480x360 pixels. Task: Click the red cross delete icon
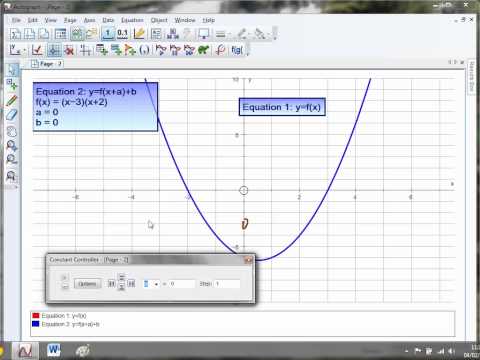pyautogui.click(x=69, y=50)
